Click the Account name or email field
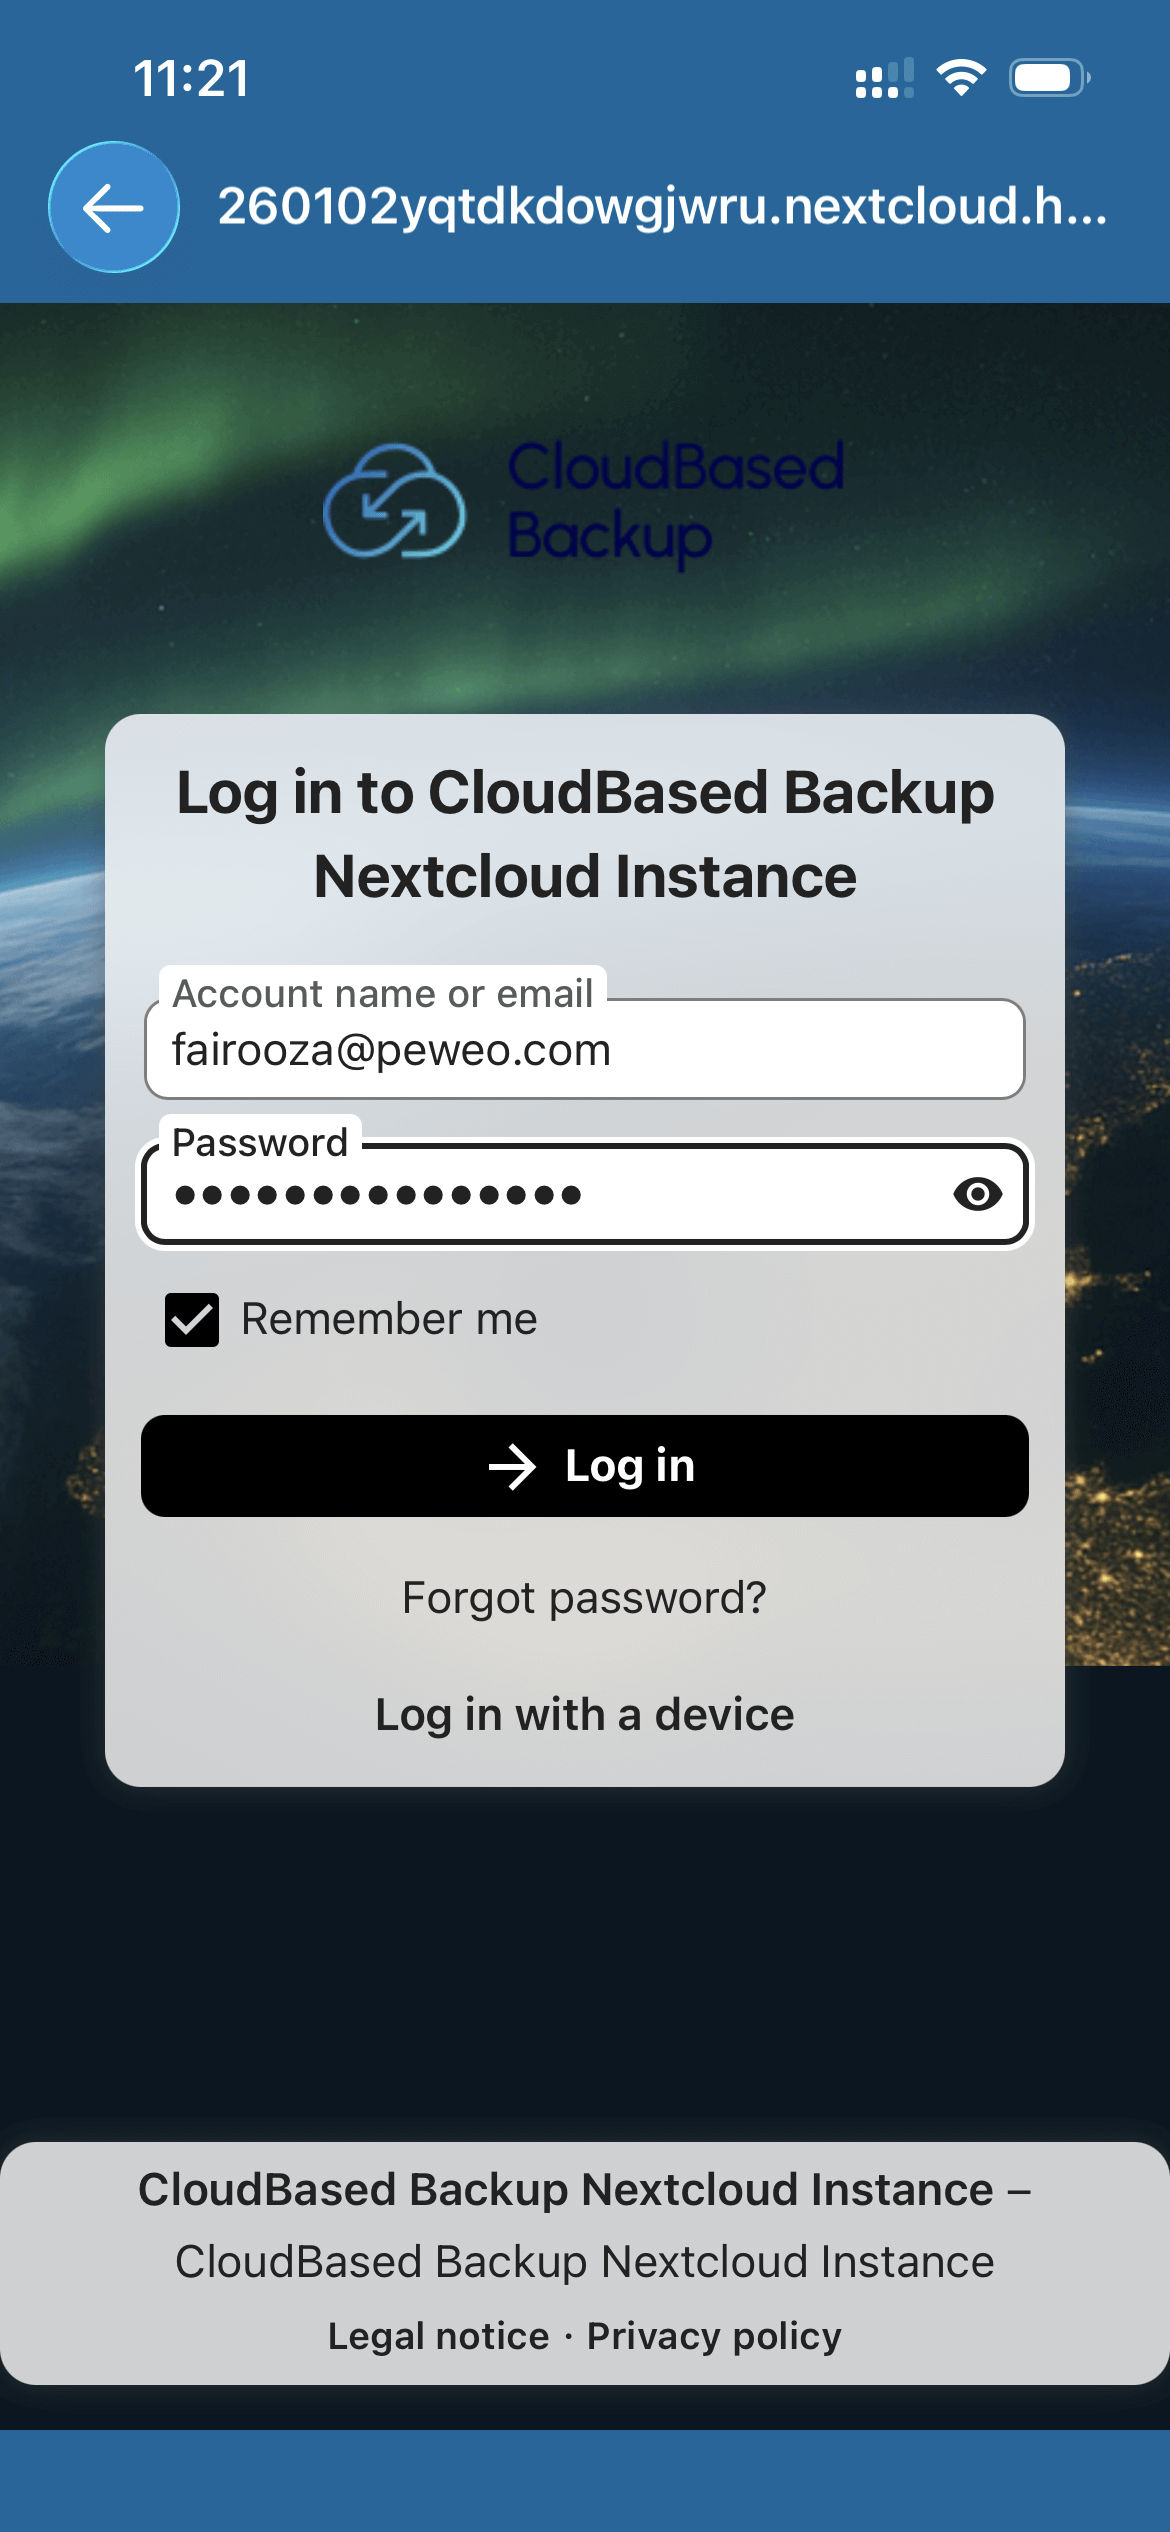The width and height of the screenshot is (1170, 2532). 585,1049
